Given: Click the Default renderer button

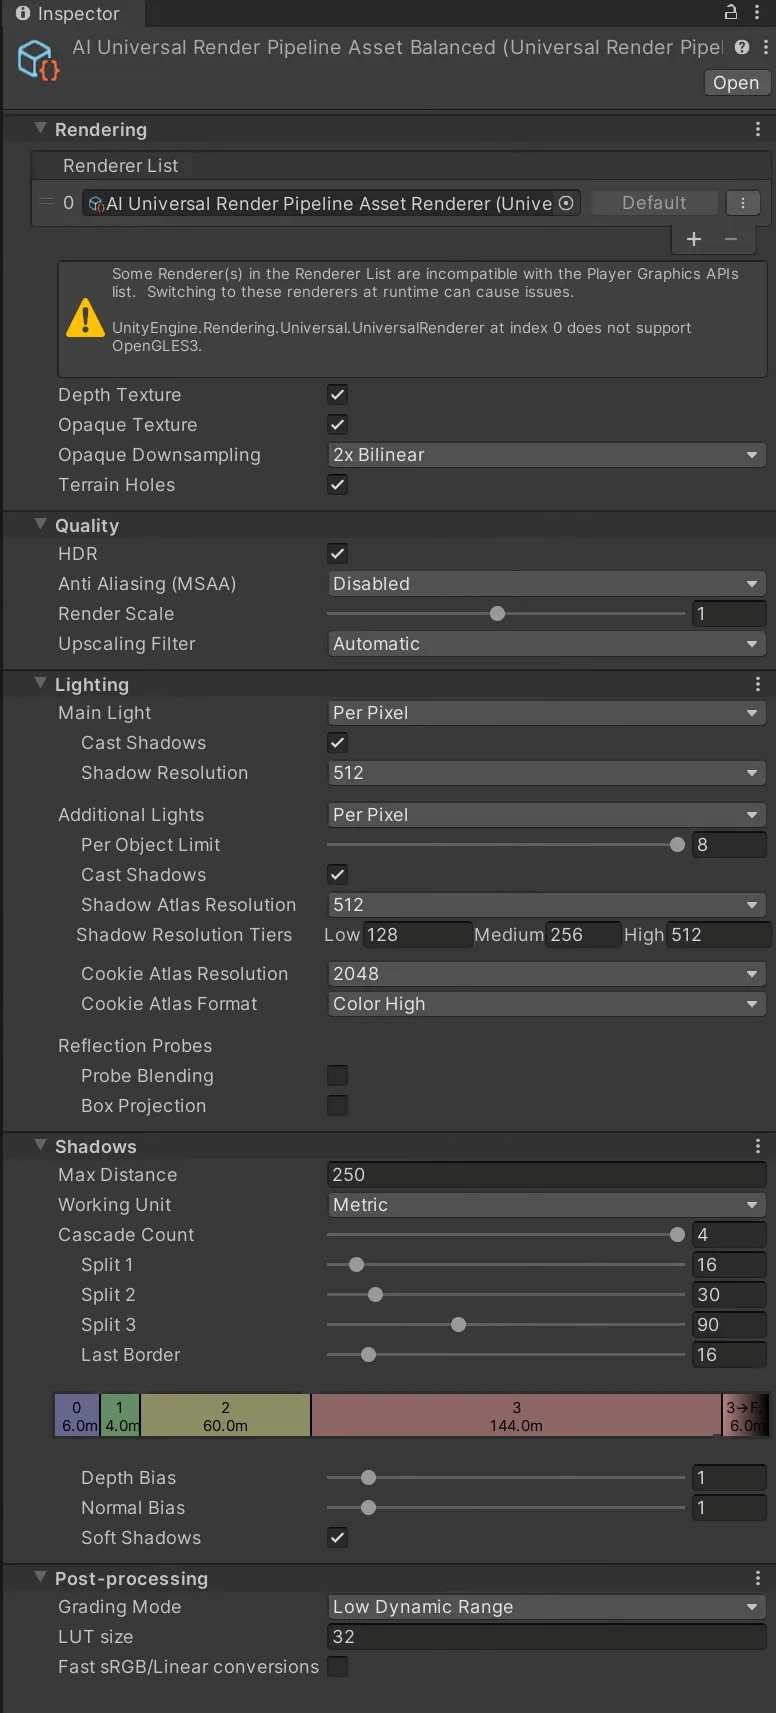Looking at the screenshot, I should point(654,203).
